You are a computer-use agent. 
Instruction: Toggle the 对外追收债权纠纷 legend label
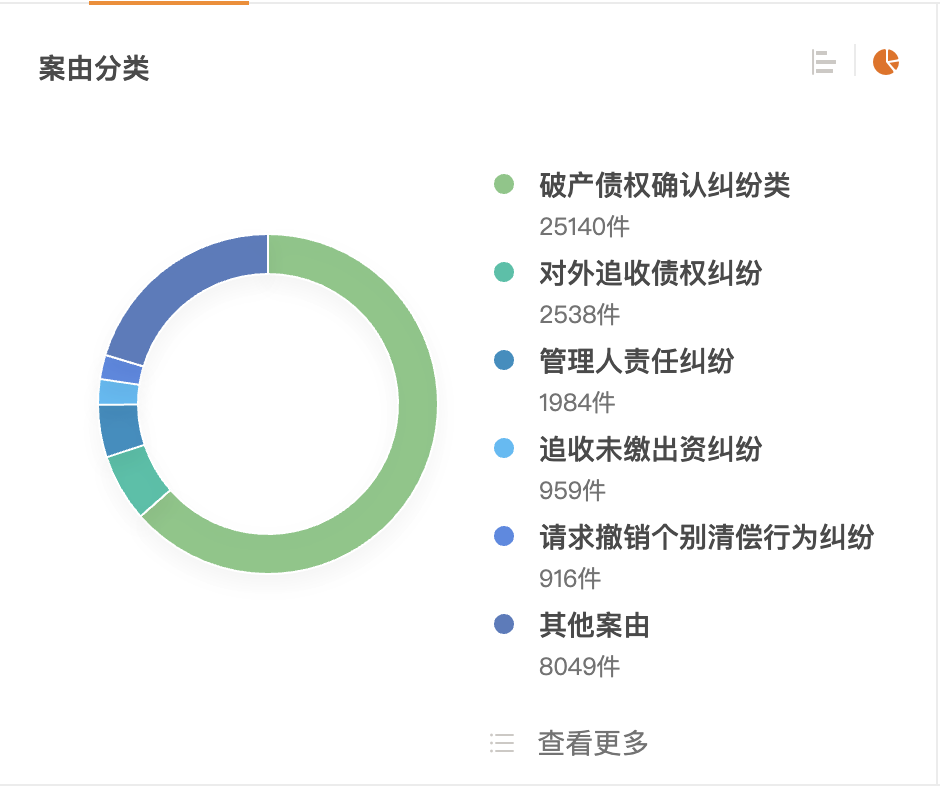[650, 272]
